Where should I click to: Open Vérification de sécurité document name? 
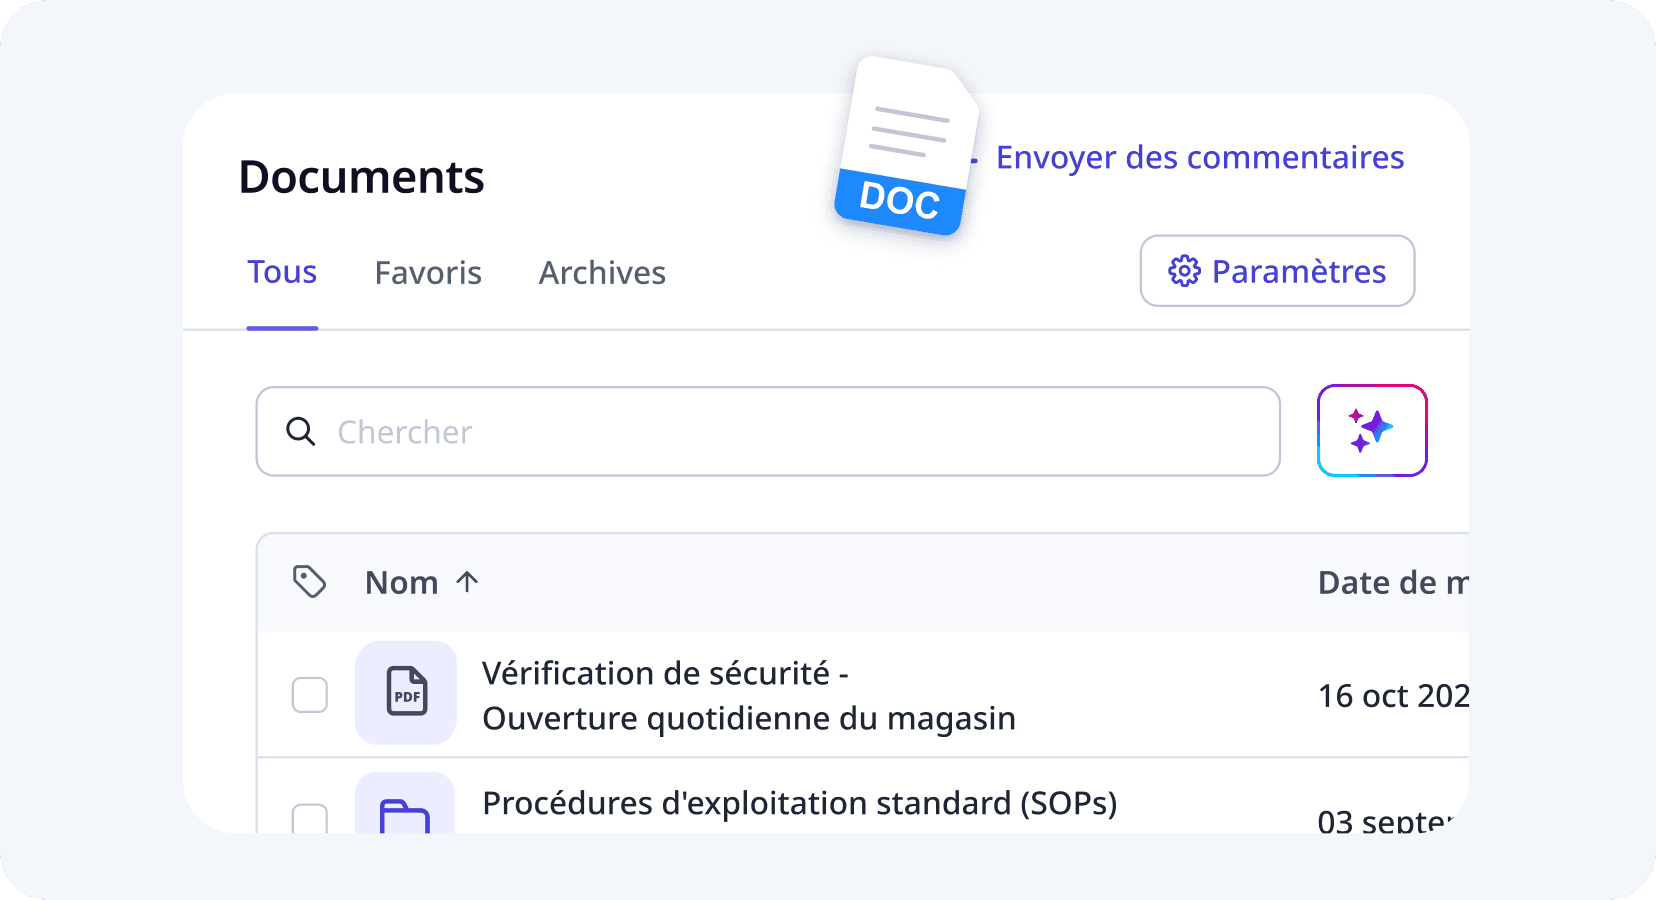pyautogui.click(x=748, y=695)
